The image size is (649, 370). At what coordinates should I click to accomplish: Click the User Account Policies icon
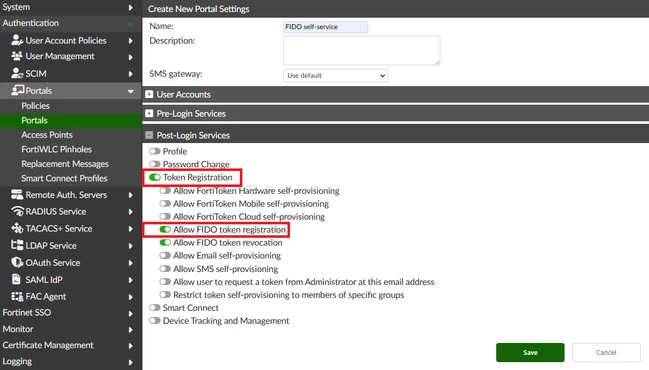pyautogui.click(x=17, y=40)
